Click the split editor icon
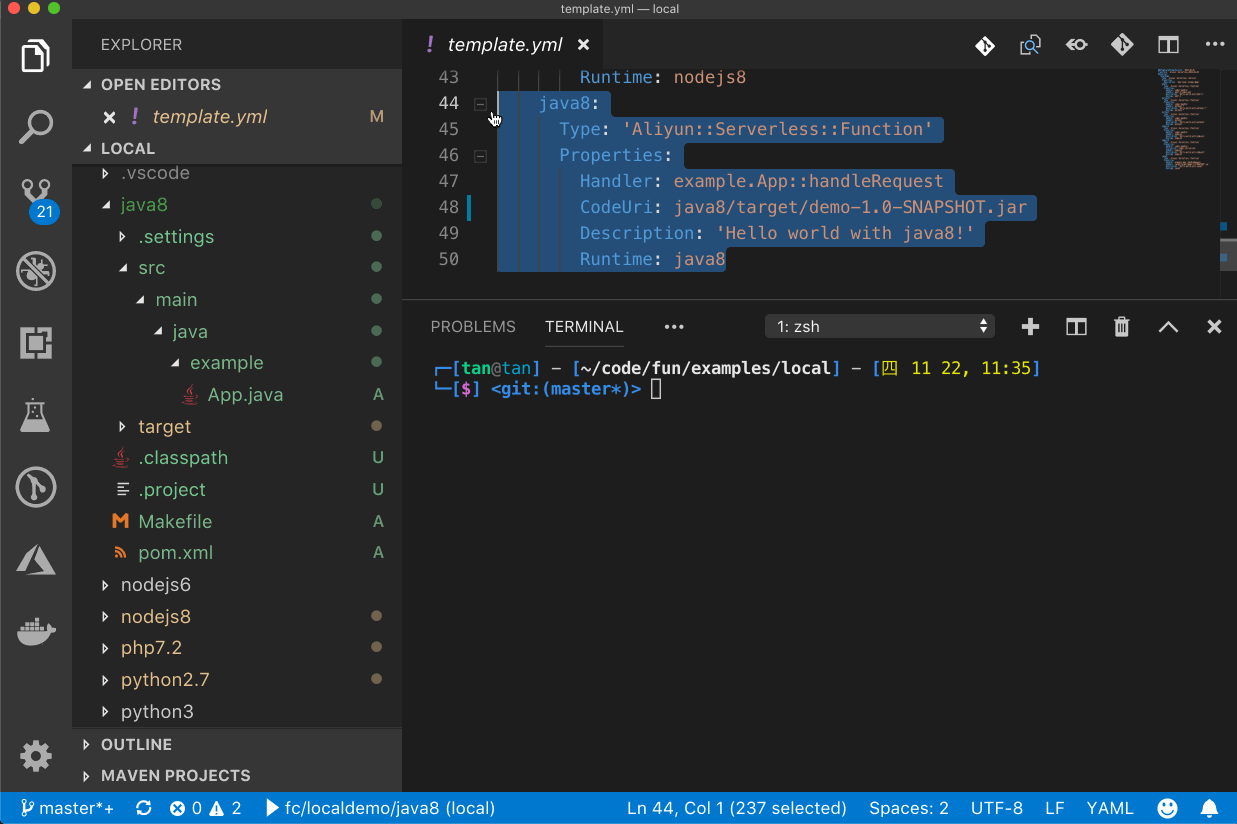This screenshot has width=1237, height=824. pos(1167,45)
